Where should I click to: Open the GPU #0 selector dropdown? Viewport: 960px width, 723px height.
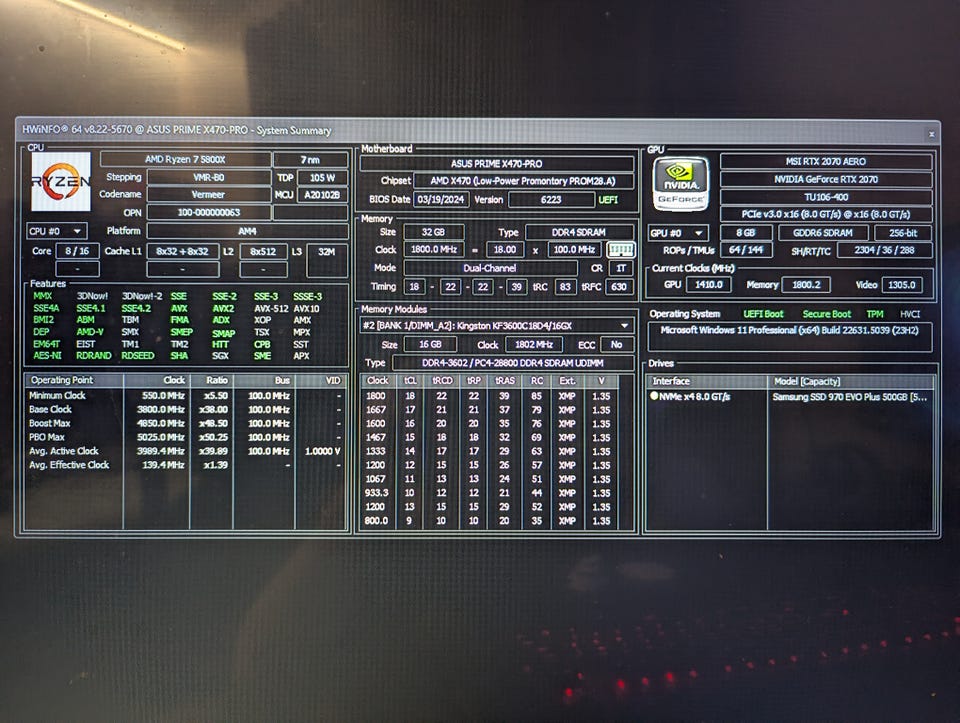tap(678, 233)
